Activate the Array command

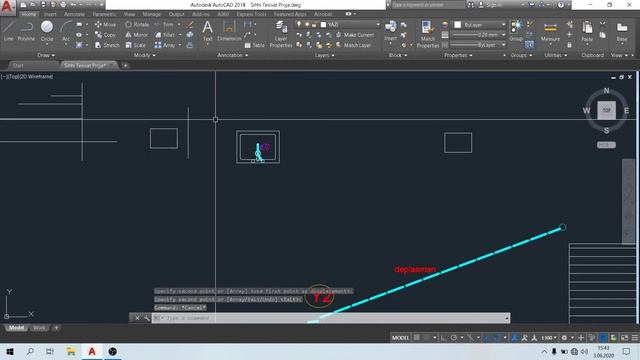[165, 45]
